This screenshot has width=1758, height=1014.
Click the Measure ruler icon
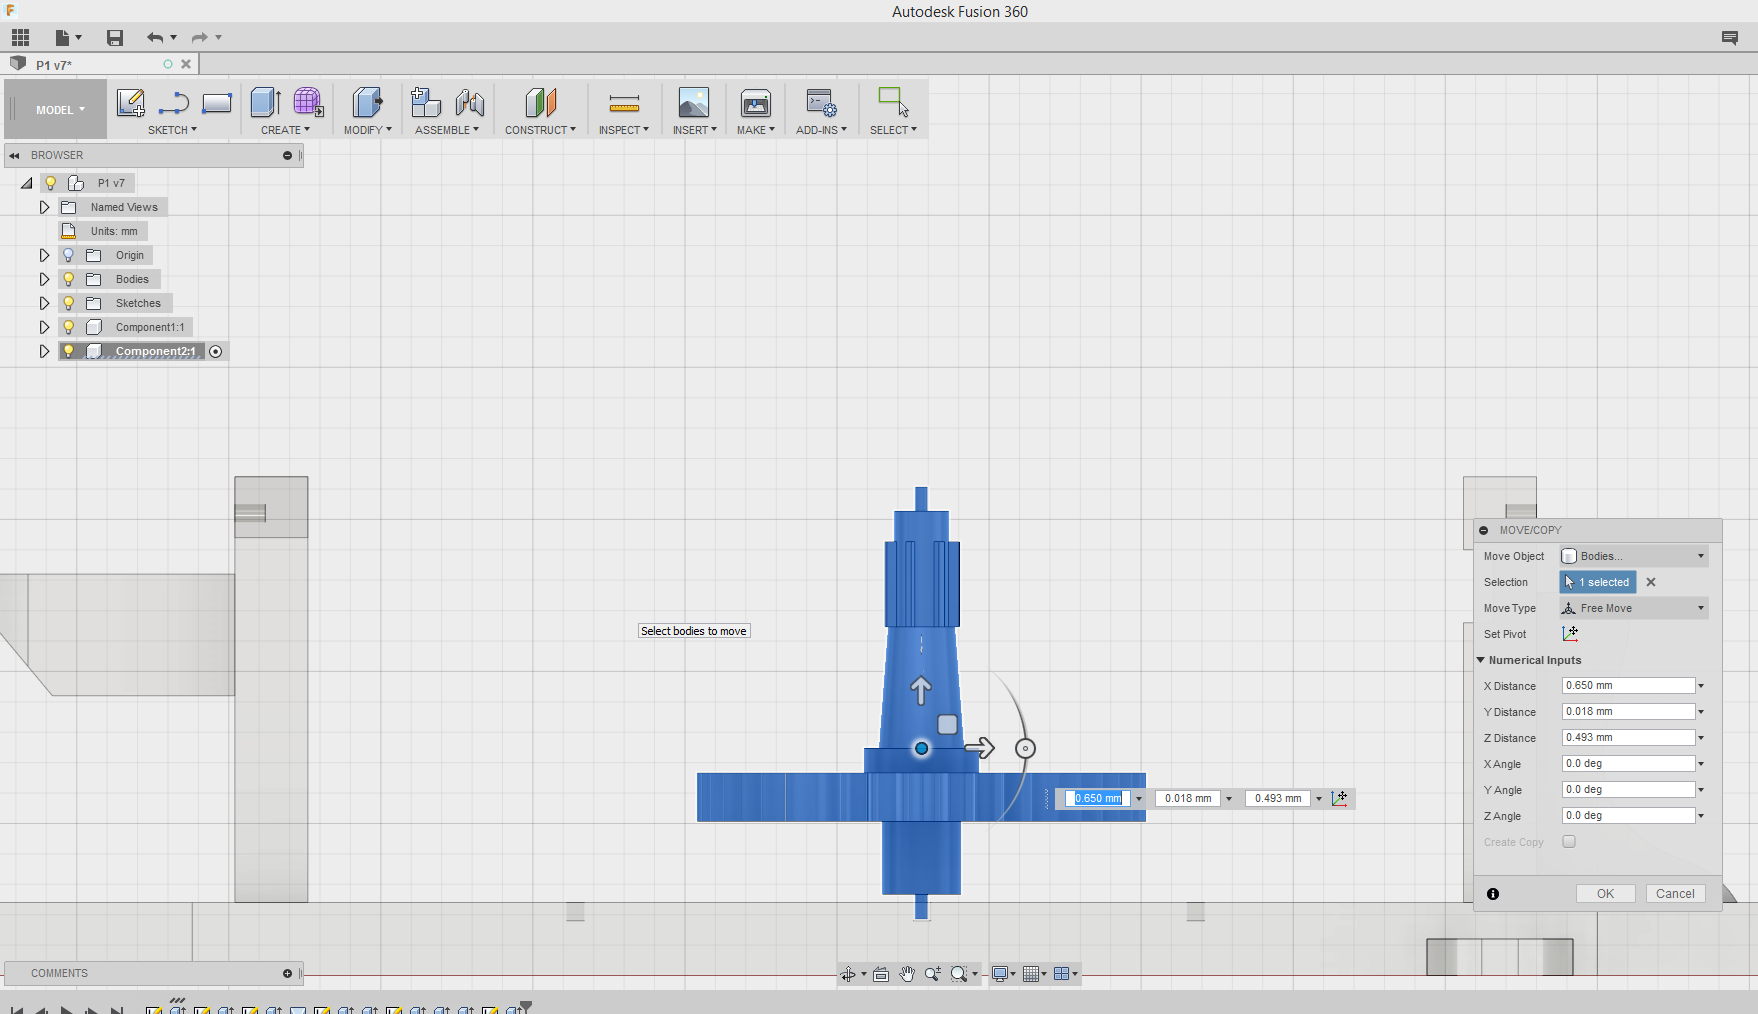624,103
